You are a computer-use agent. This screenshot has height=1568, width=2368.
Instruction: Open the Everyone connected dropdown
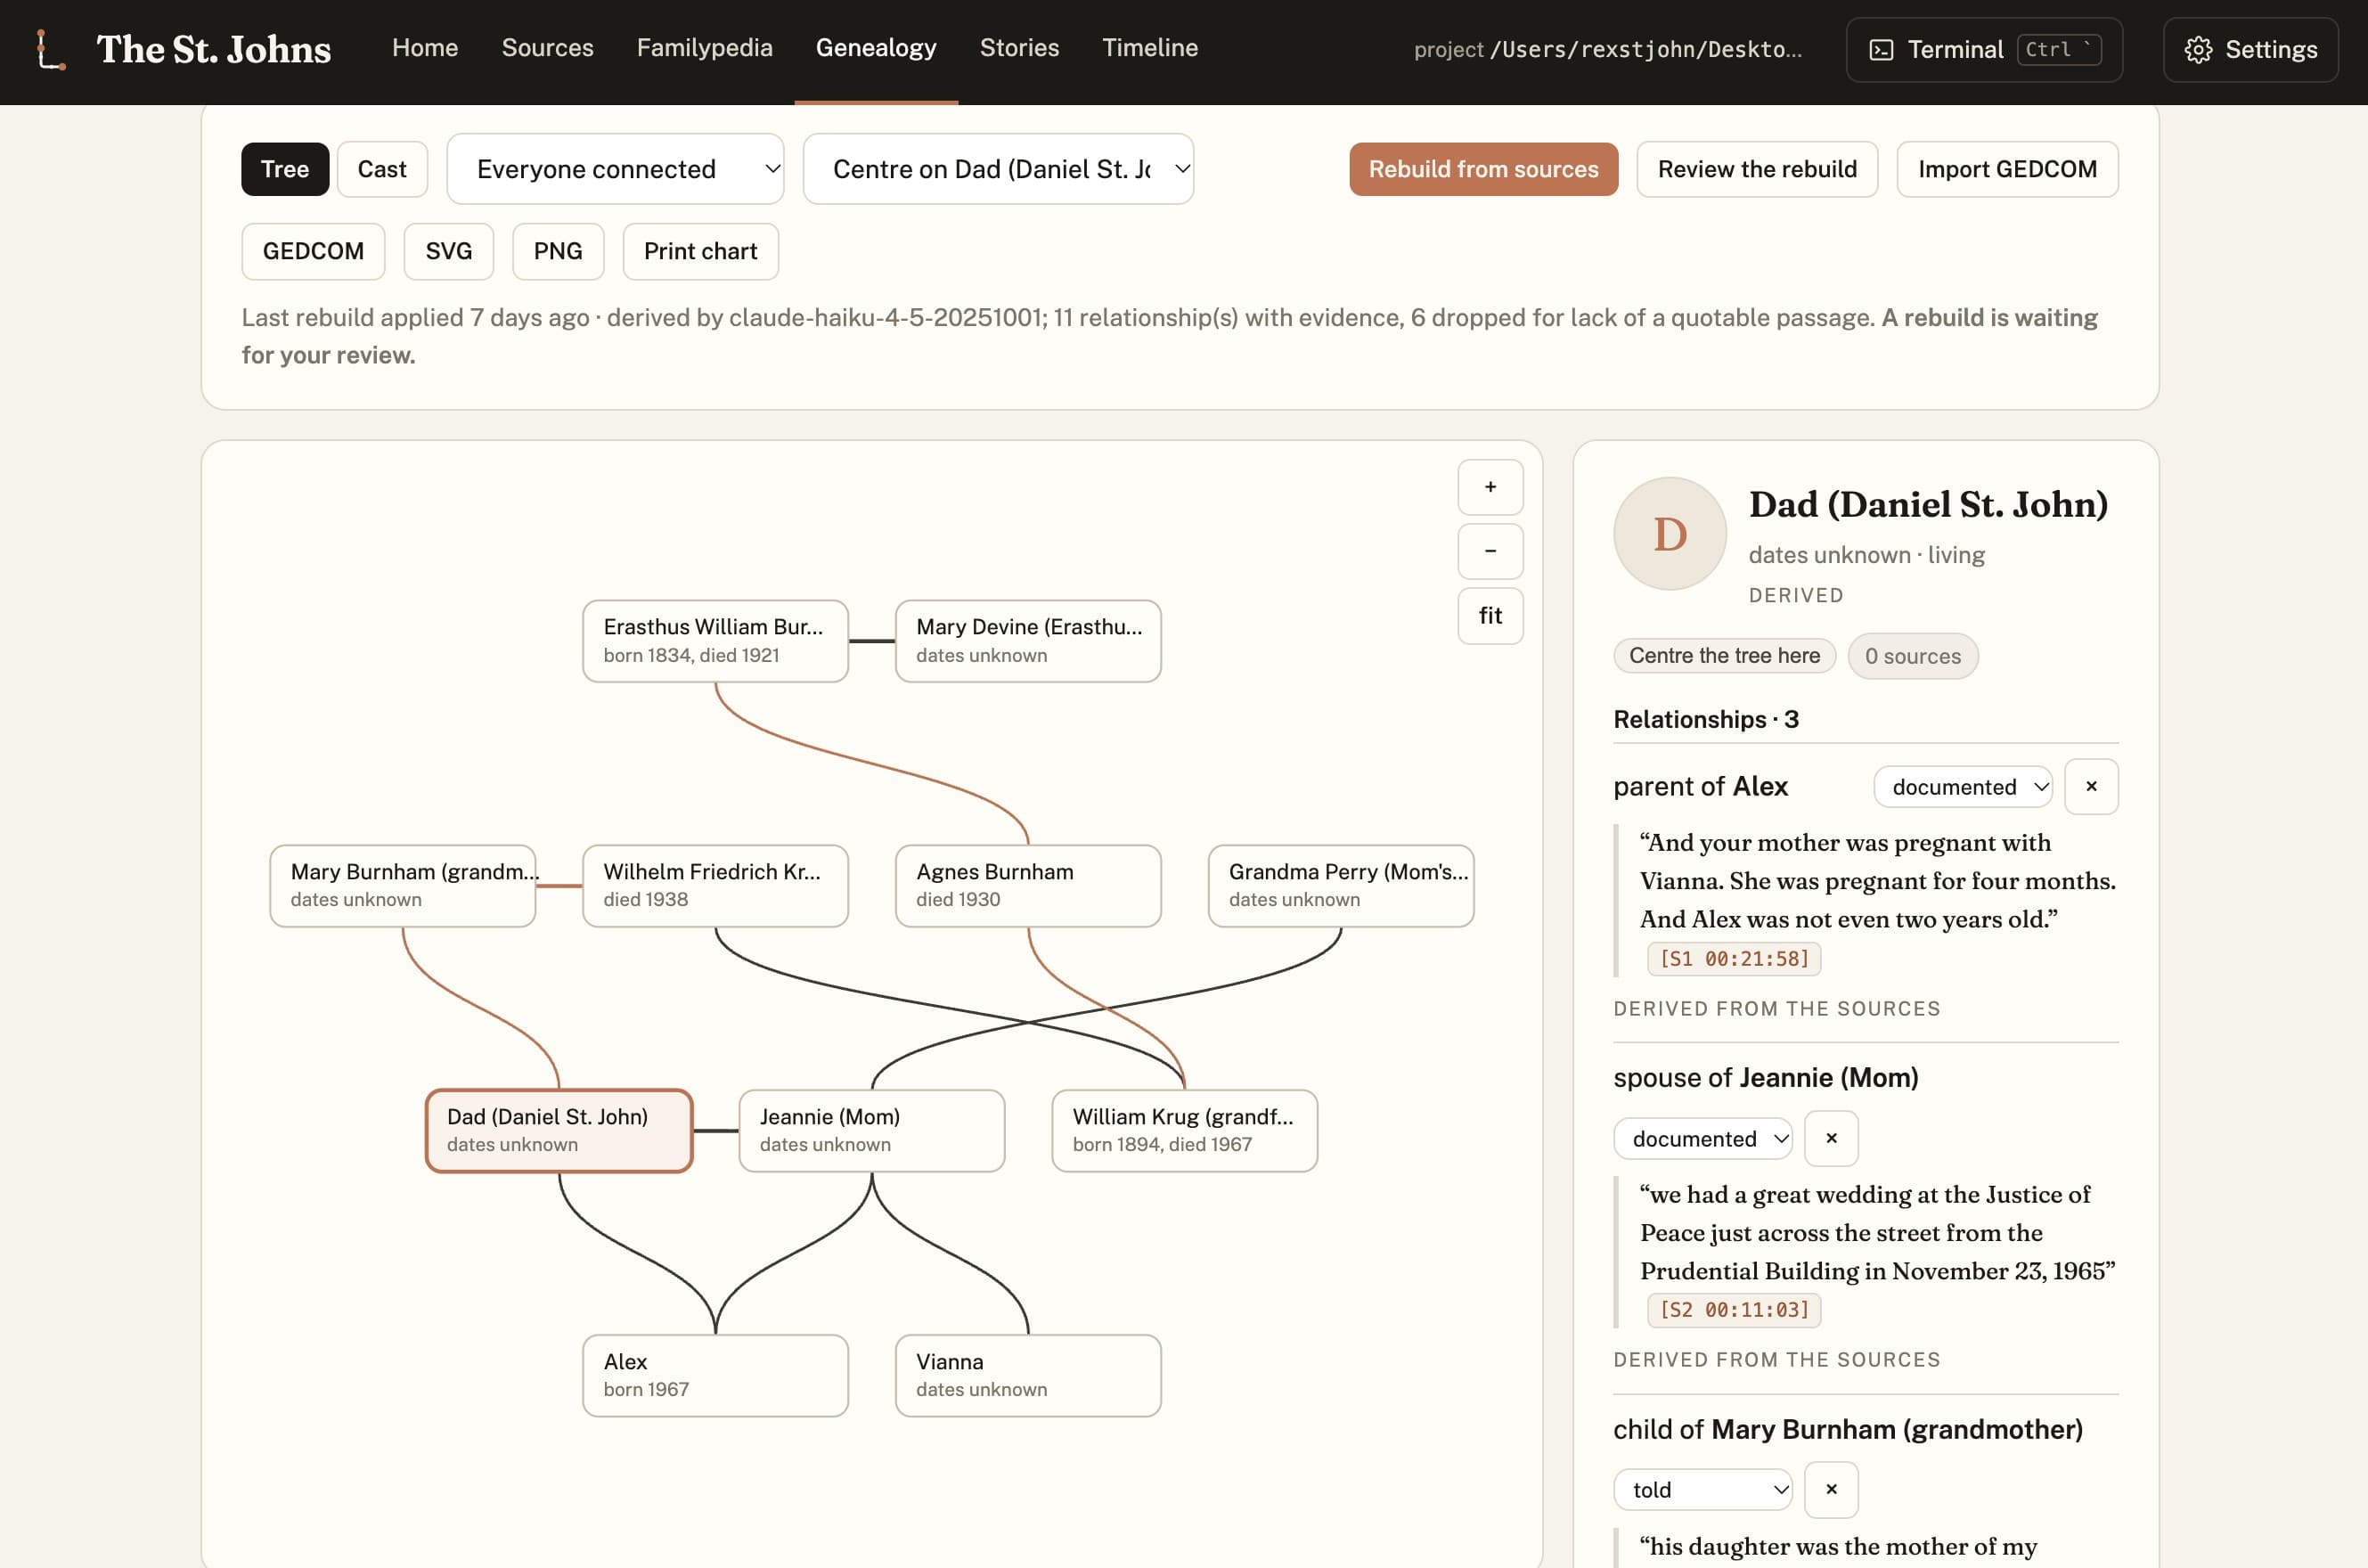(615, 169)
